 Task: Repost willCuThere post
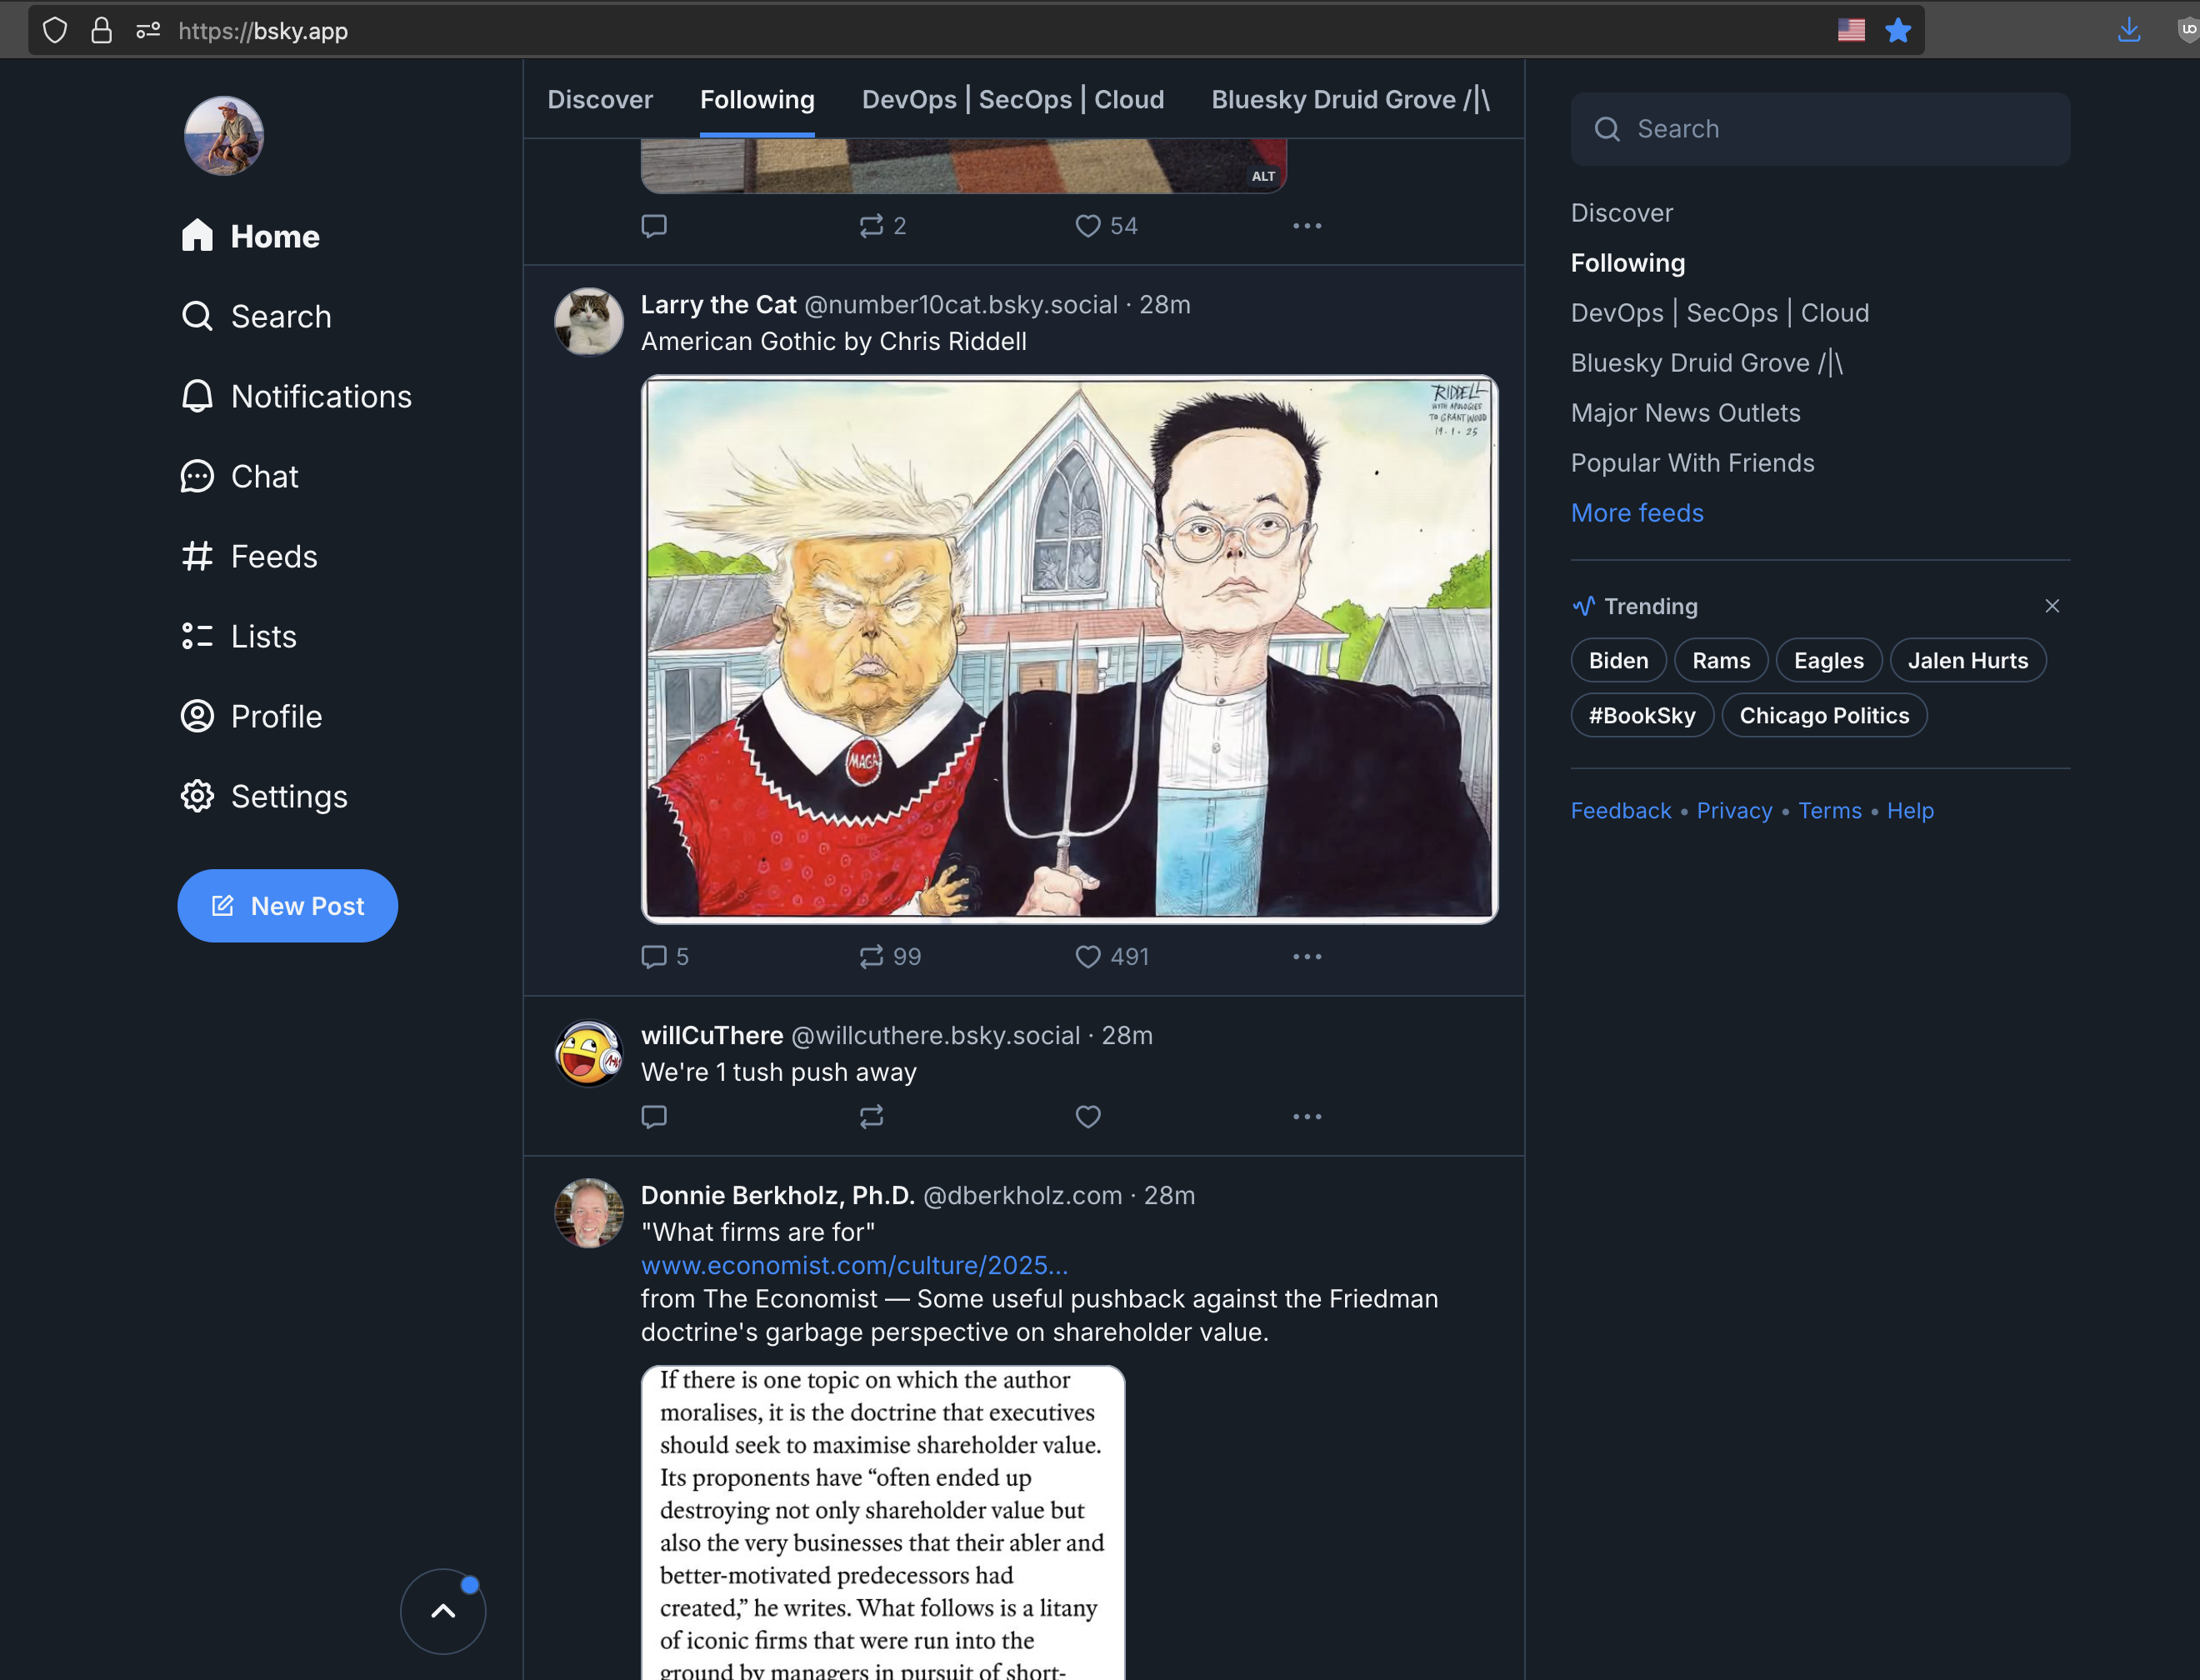click(x=871, y=1116)
